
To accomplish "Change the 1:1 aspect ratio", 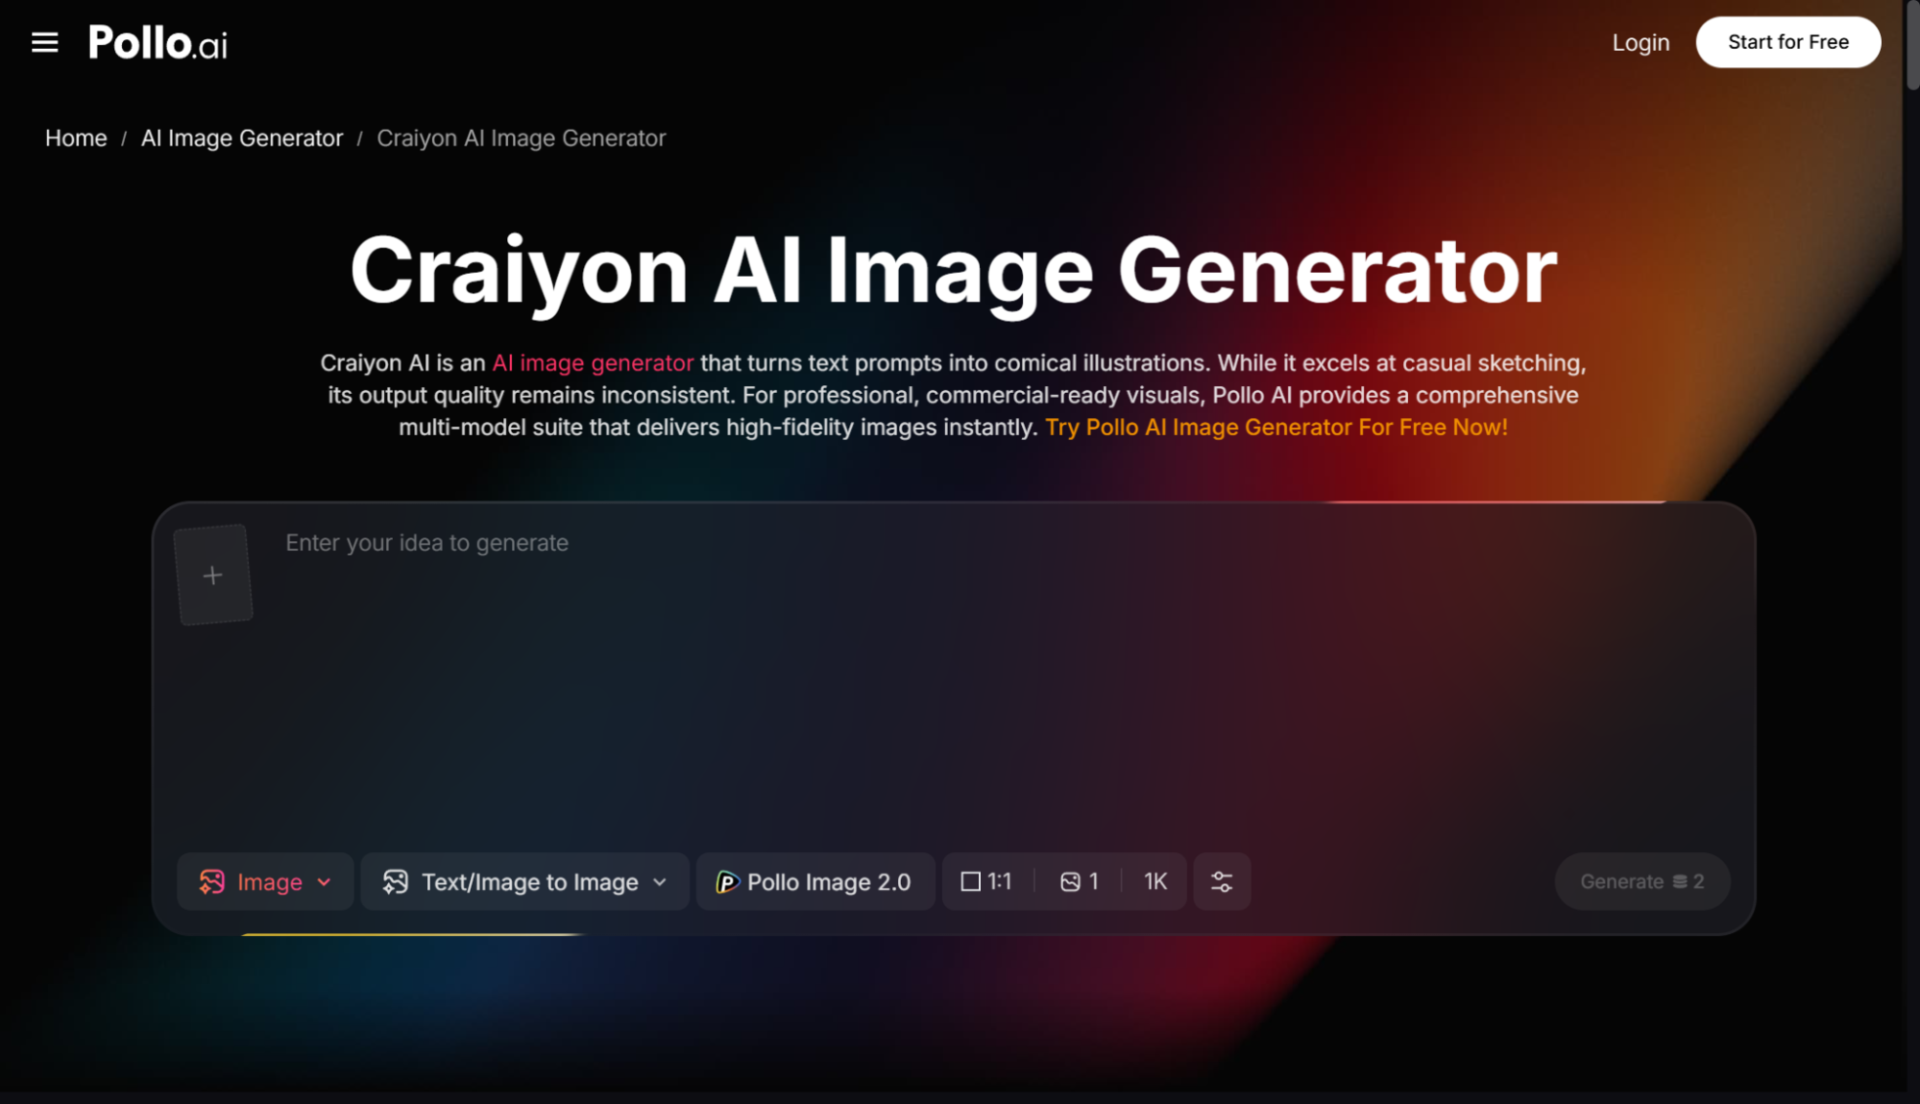I will pyautogui.click(x=987, y=881).
